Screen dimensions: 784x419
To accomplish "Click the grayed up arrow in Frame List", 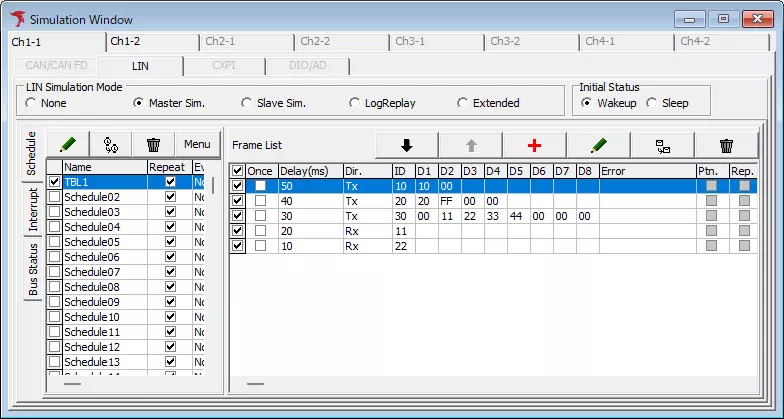I will 471,146.
